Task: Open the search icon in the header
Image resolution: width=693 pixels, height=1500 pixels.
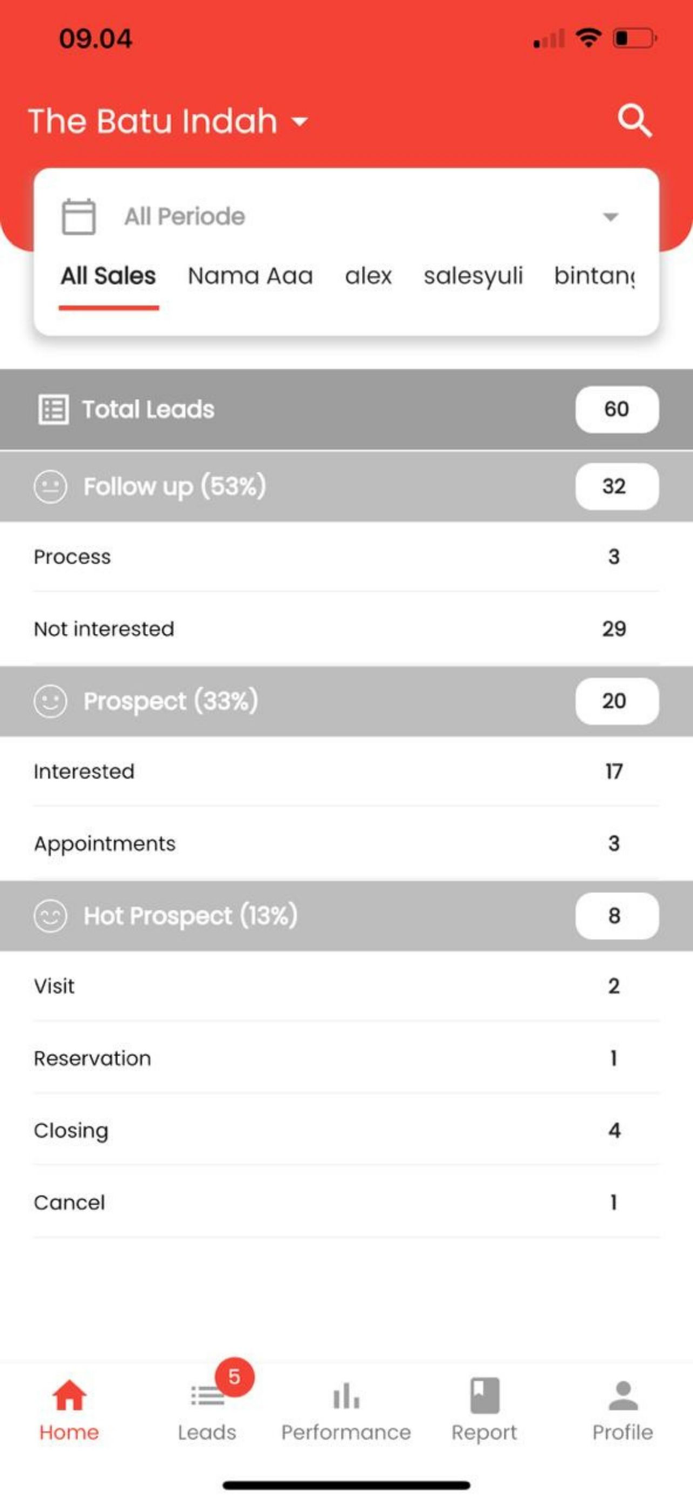Action: click(x=634, y=121)
